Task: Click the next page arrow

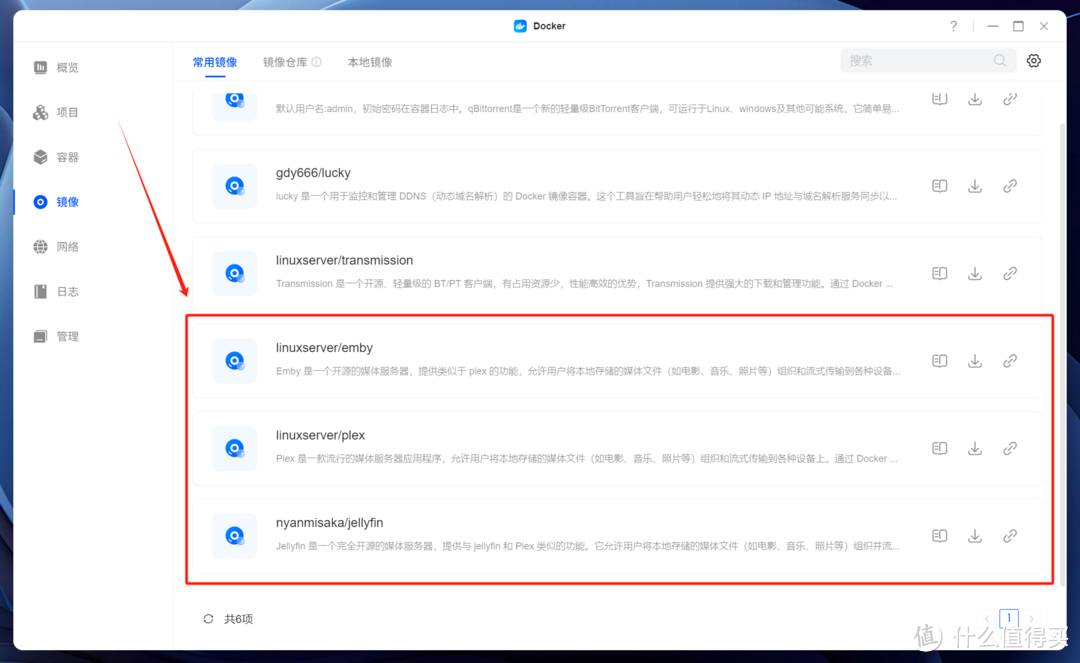Action: [1032, 618]
